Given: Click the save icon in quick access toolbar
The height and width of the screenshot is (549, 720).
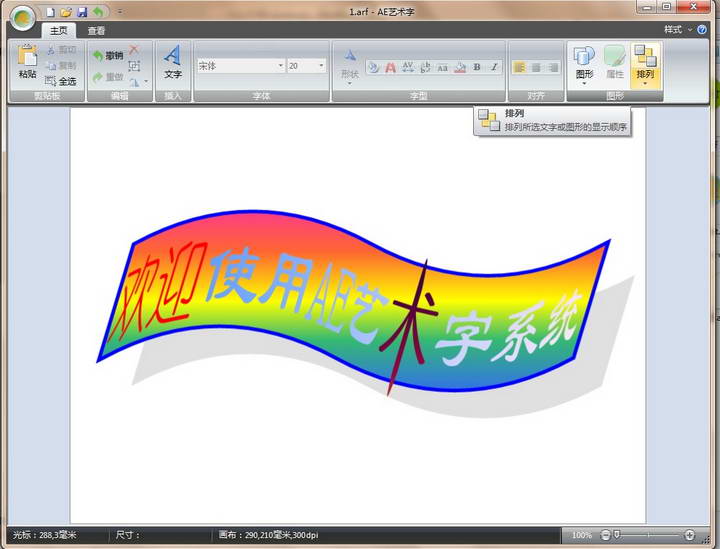Looking at the screenshot, I should click(82, 12).
